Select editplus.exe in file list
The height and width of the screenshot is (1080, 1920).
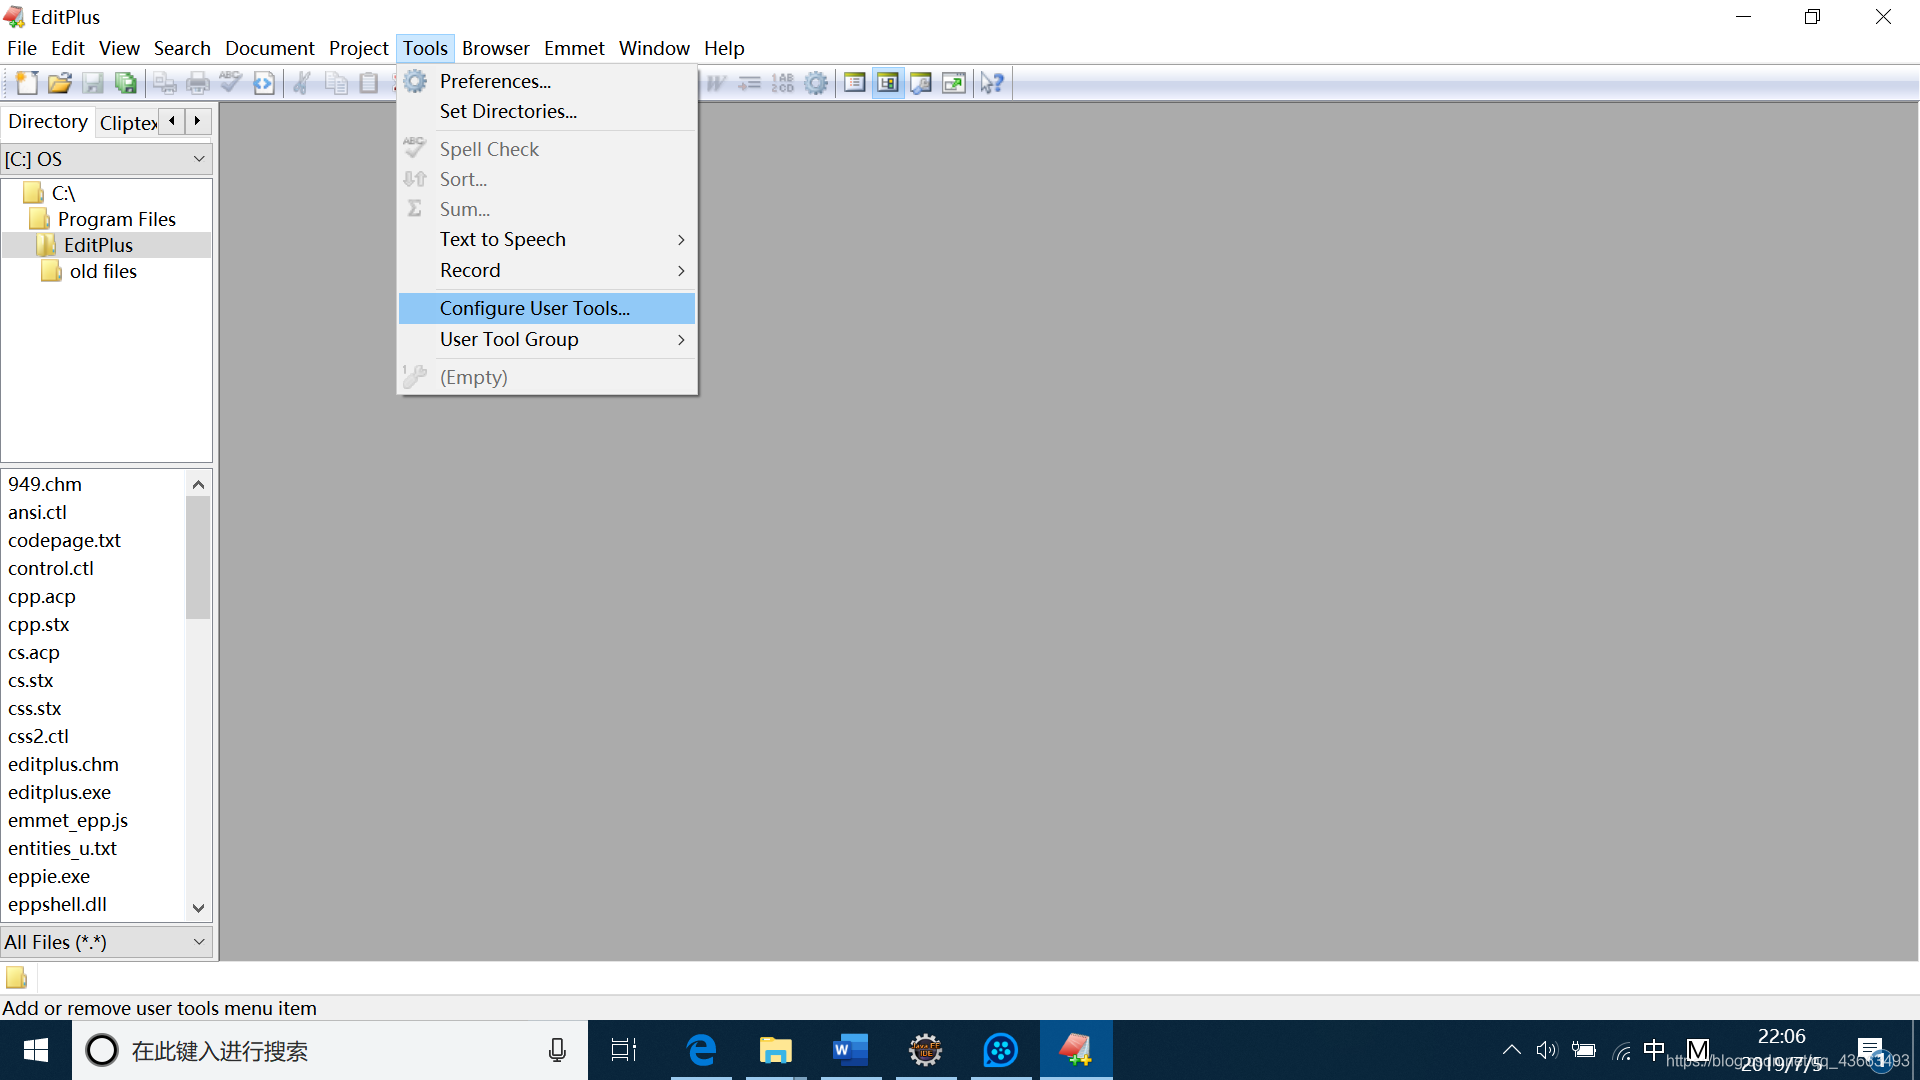pos(60,792)
